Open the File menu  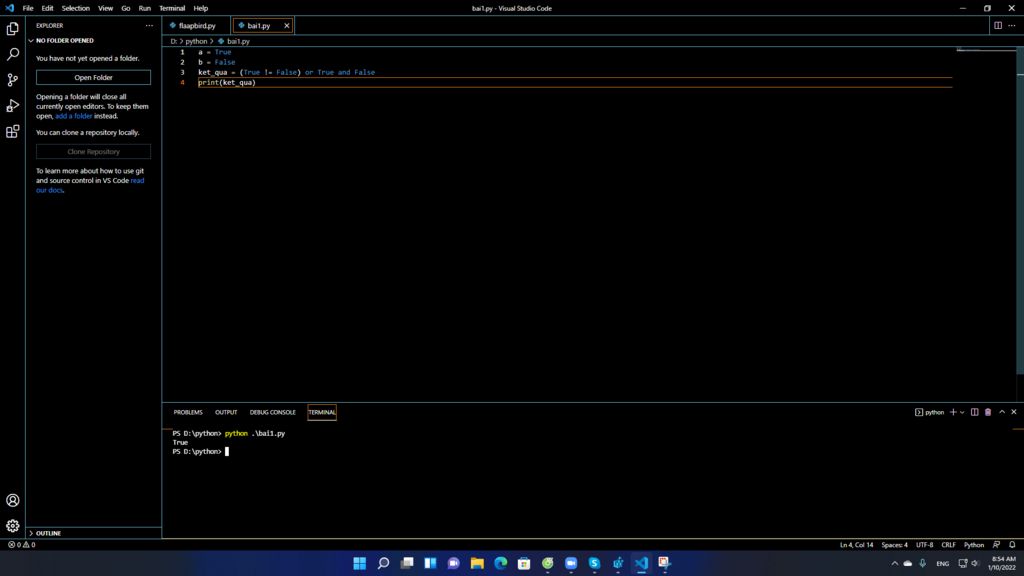[27, 8]
